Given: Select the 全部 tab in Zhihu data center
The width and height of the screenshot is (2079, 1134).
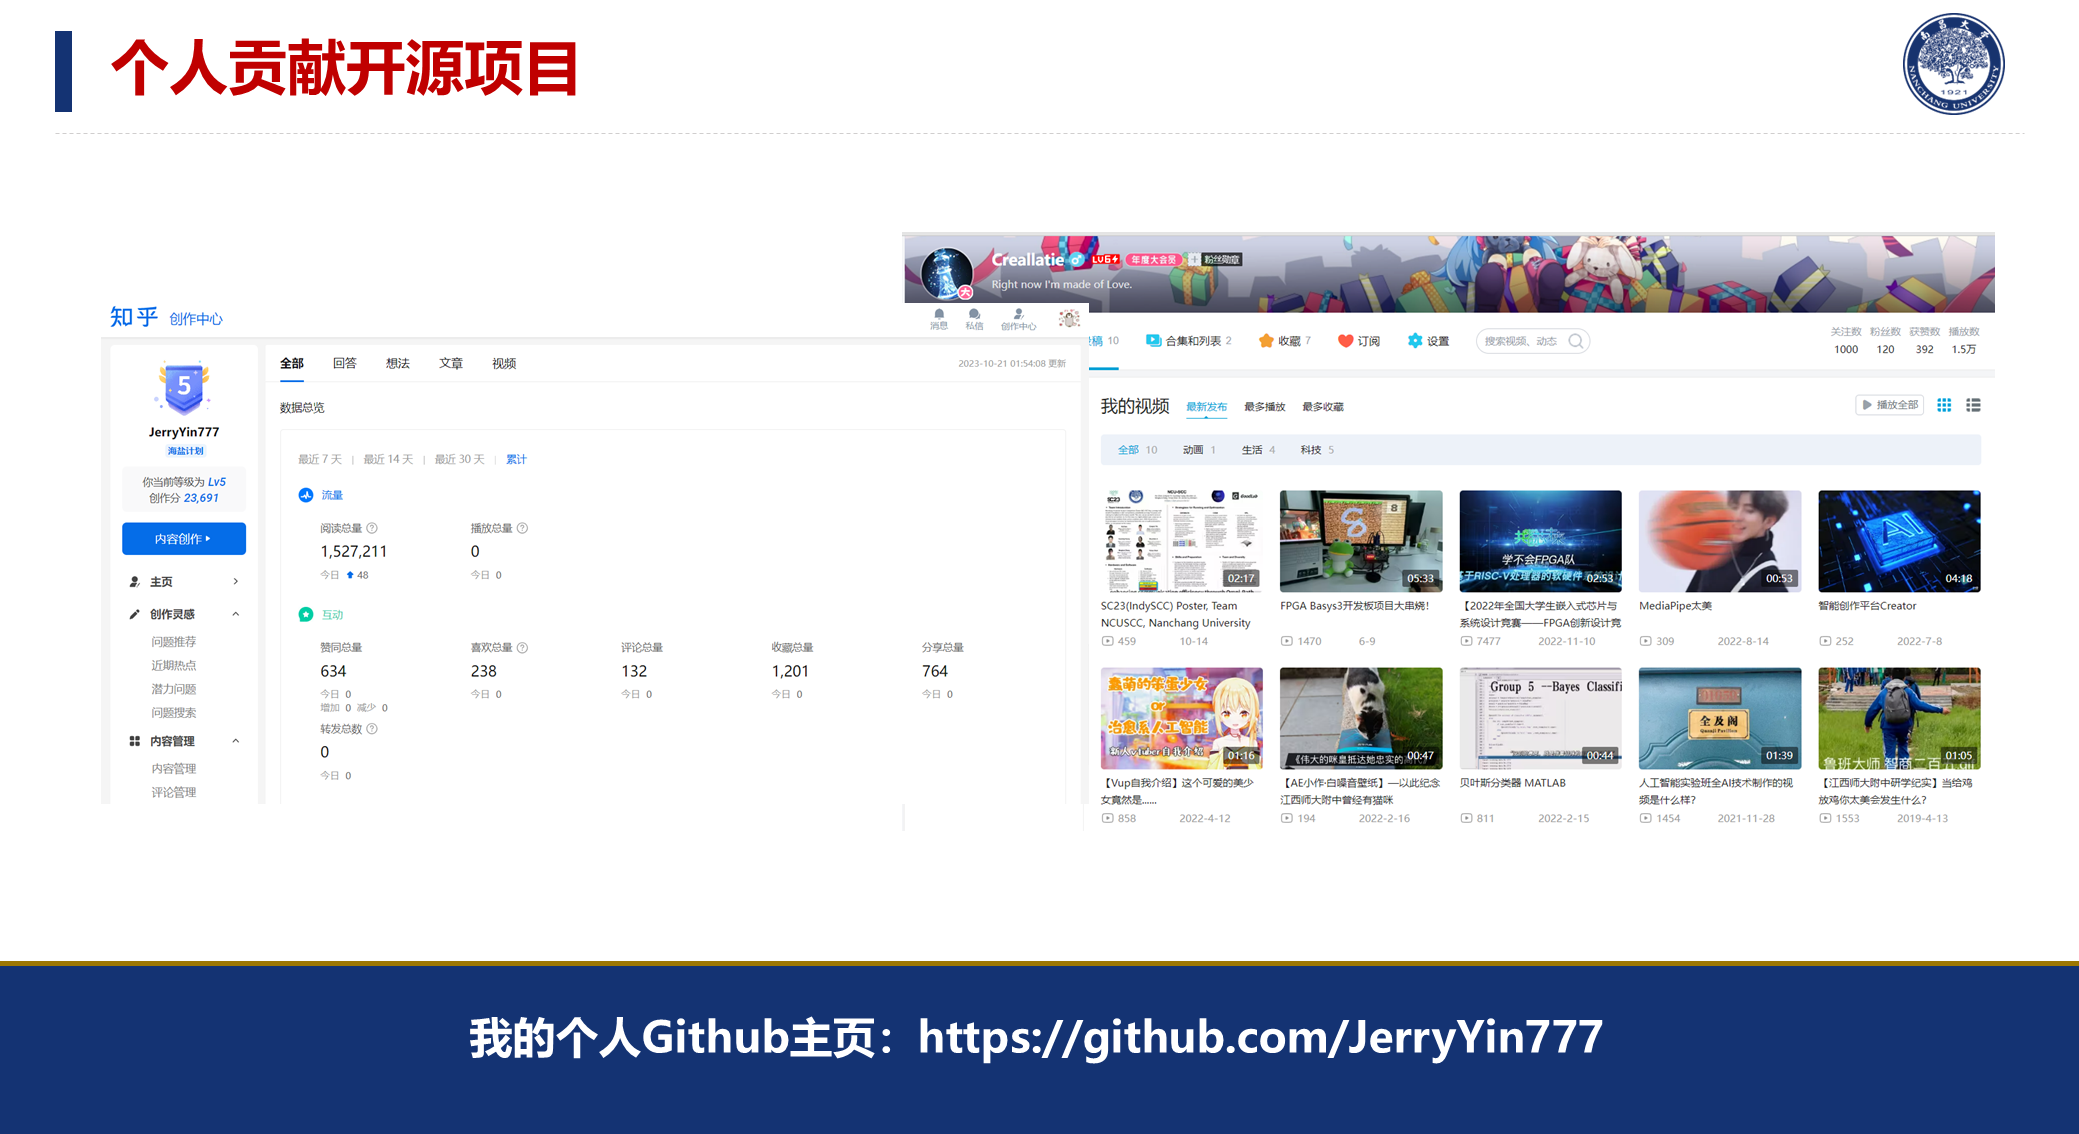Looking at the screenshot, I should tap(292, 363).
